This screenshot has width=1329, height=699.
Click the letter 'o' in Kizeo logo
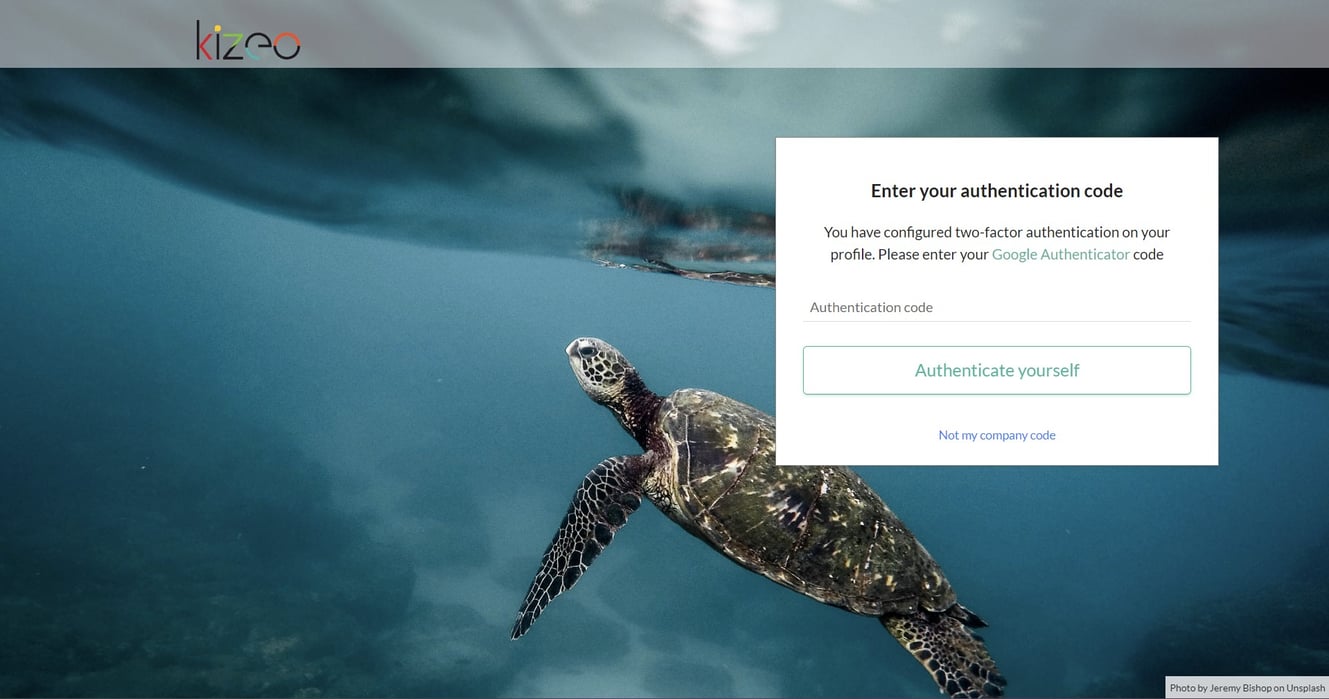pyautogui.click(x=285, y=46)
